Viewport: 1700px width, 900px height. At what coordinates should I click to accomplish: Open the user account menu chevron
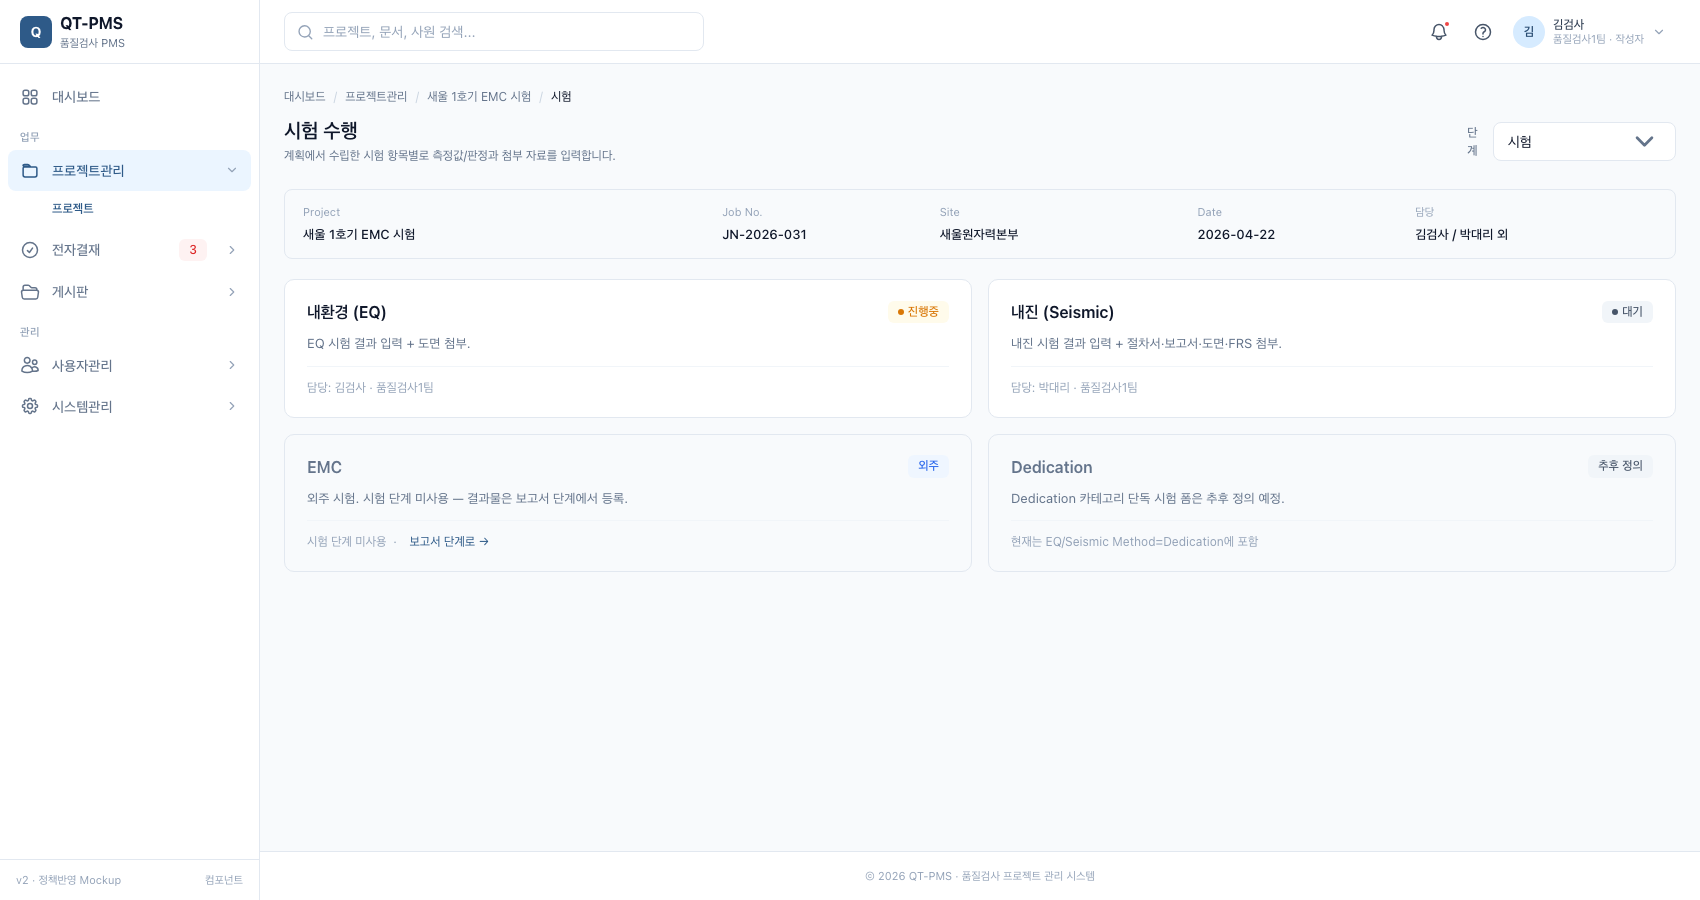coord(1659,32)
